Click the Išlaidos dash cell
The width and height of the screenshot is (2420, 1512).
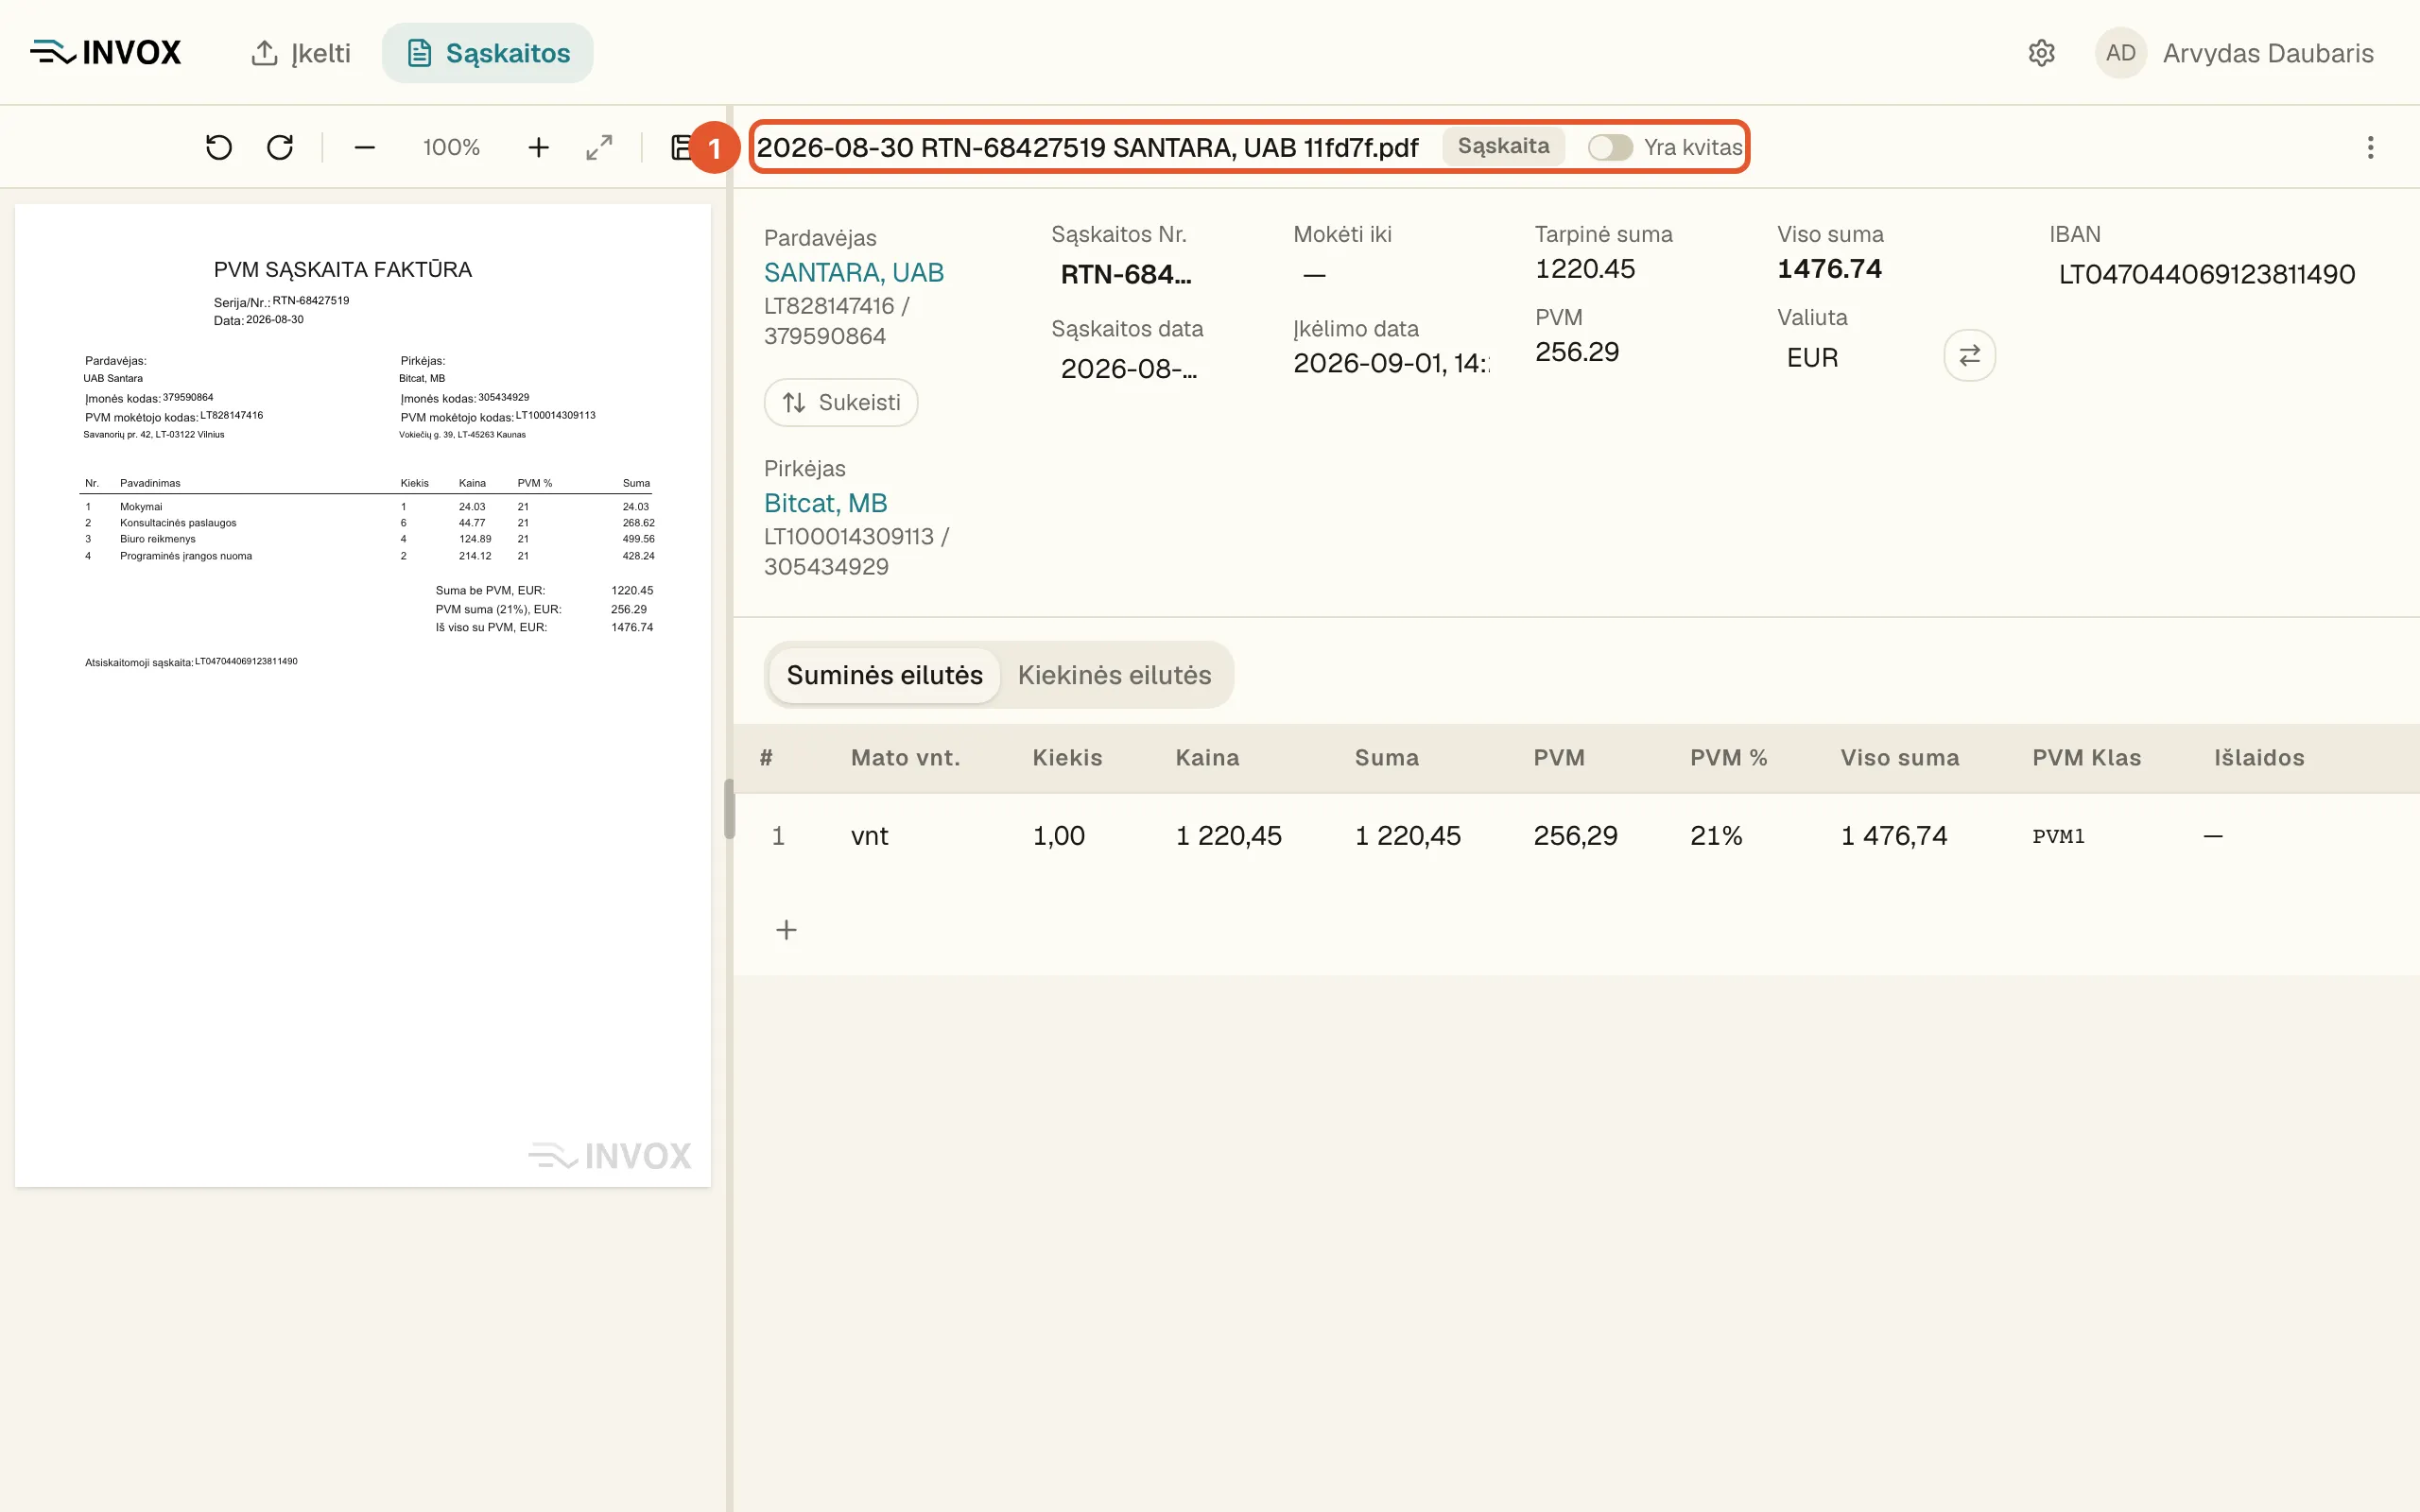[x=2213, y=836]
